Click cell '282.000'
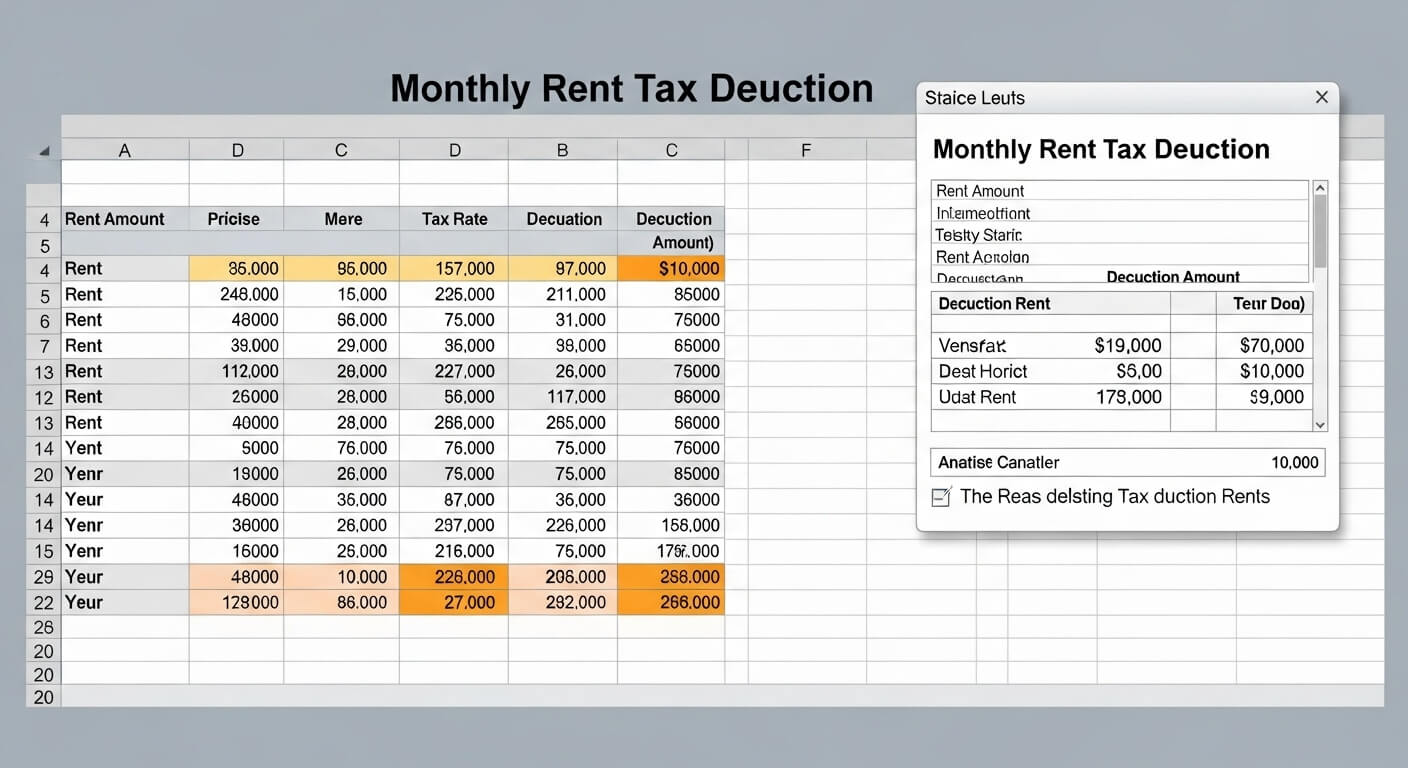The image size is (1408, 768). point(562,602)
